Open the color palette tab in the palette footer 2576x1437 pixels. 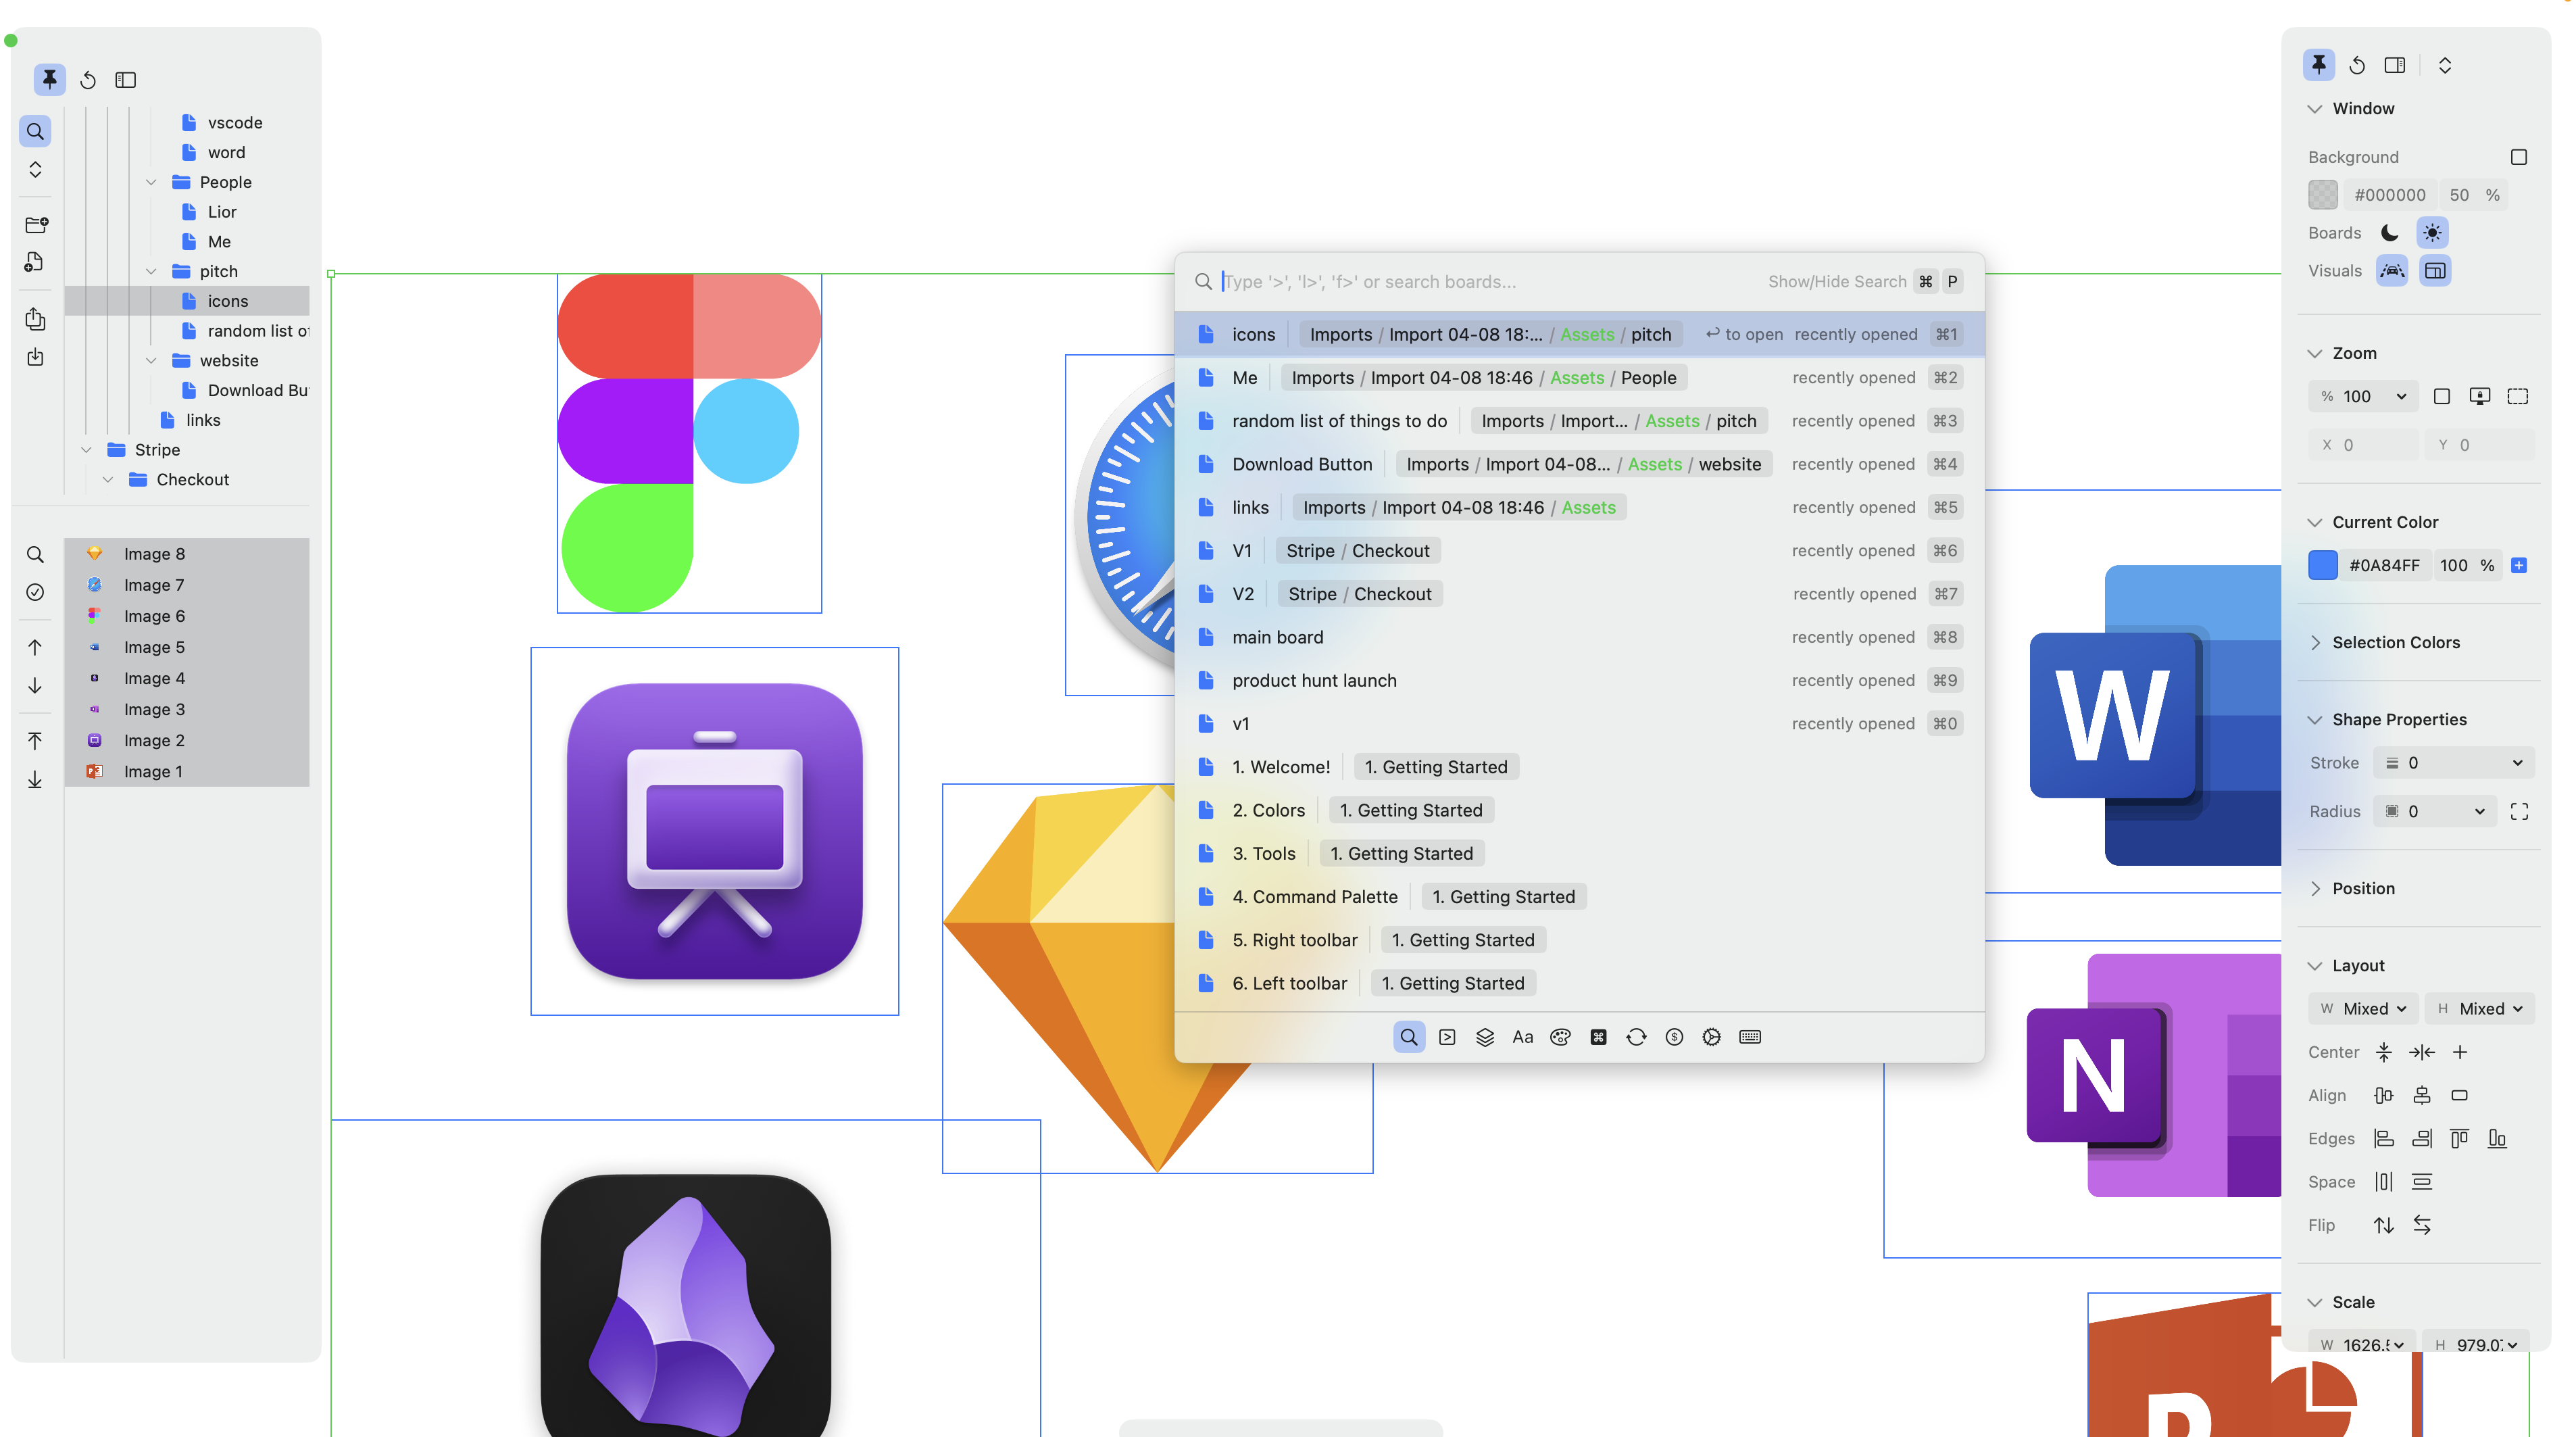(x=1560, y=1037)
